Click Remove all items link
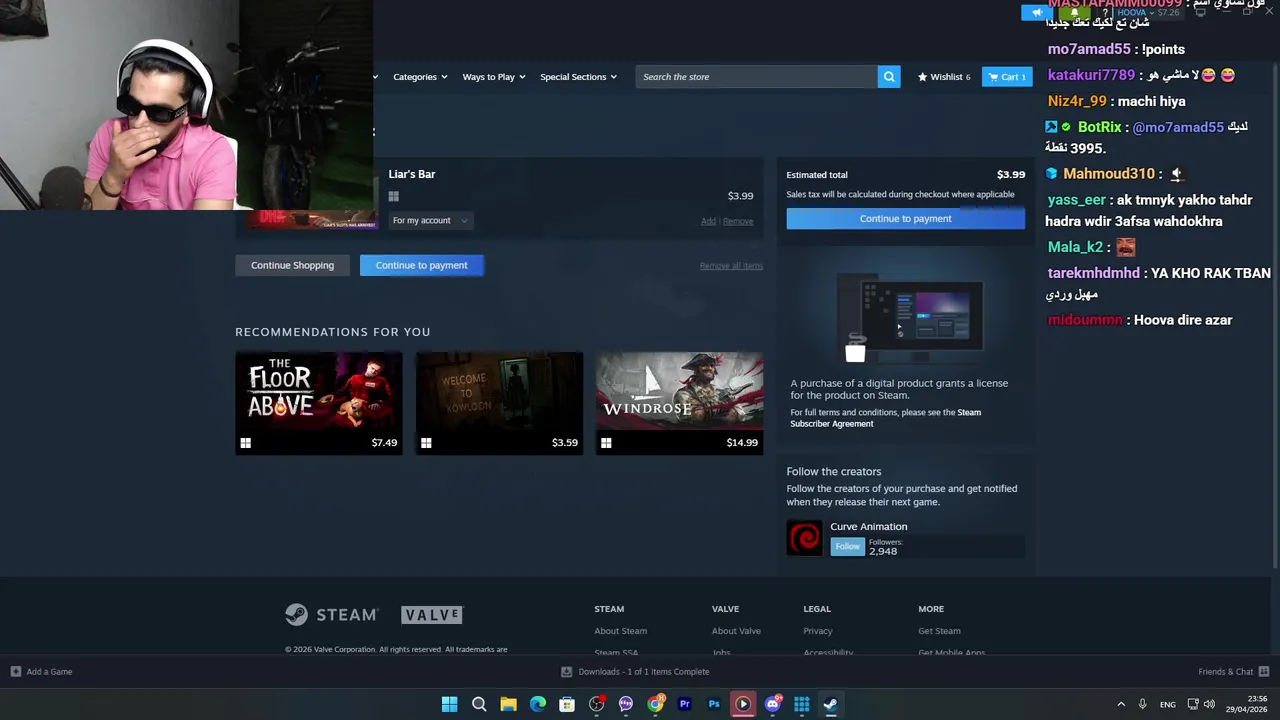 [731, 266]
